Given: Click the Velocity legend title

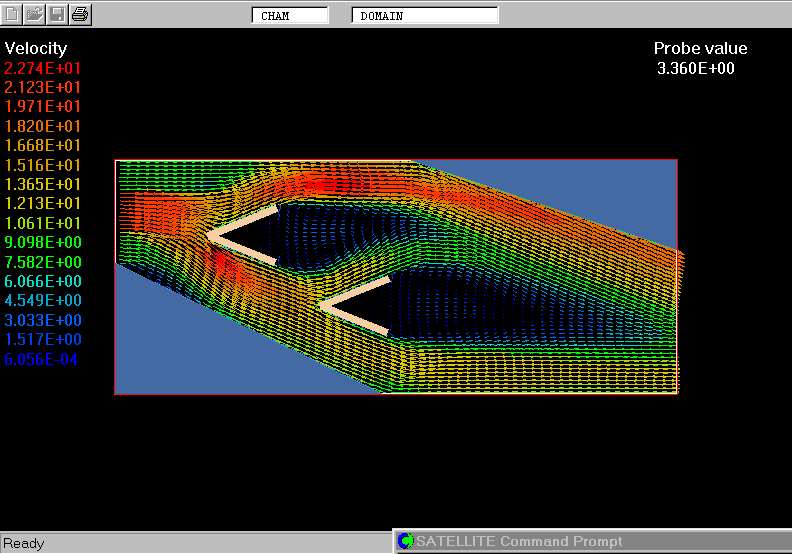Looking at the screenshot, I should click(x=36, y=48).
